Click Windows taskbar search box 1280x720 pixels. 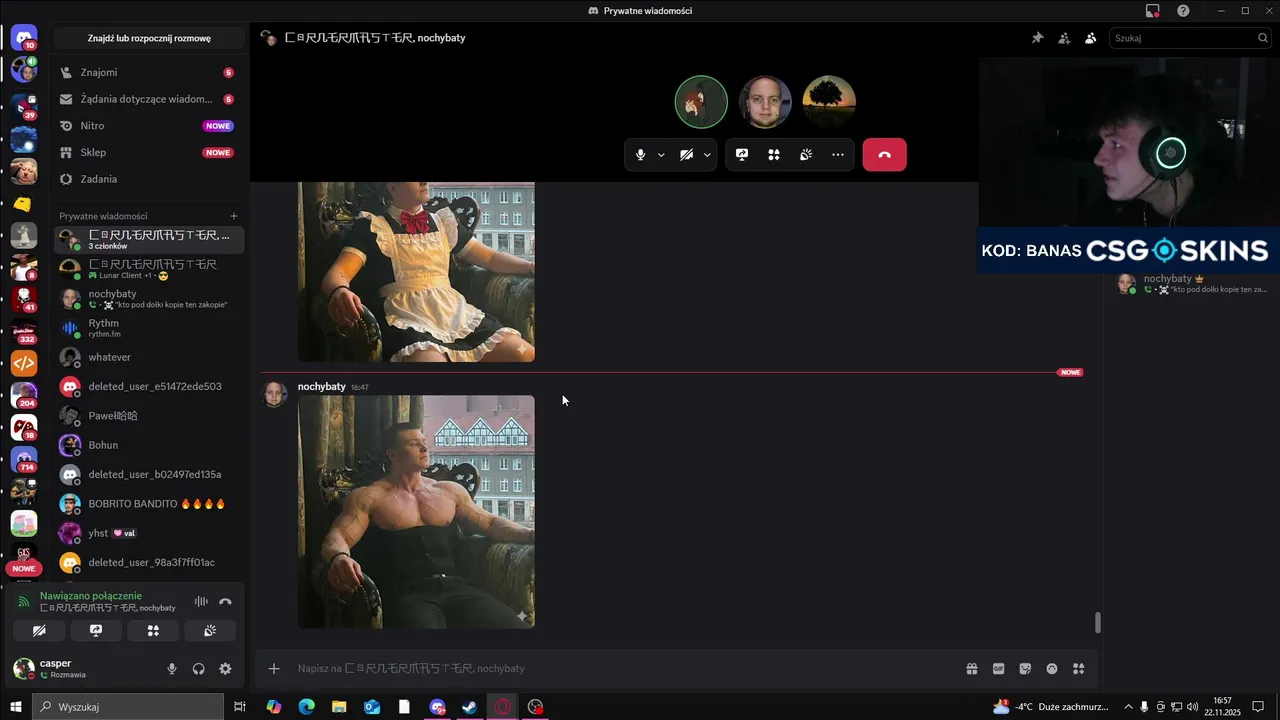[x=128, y=707]
